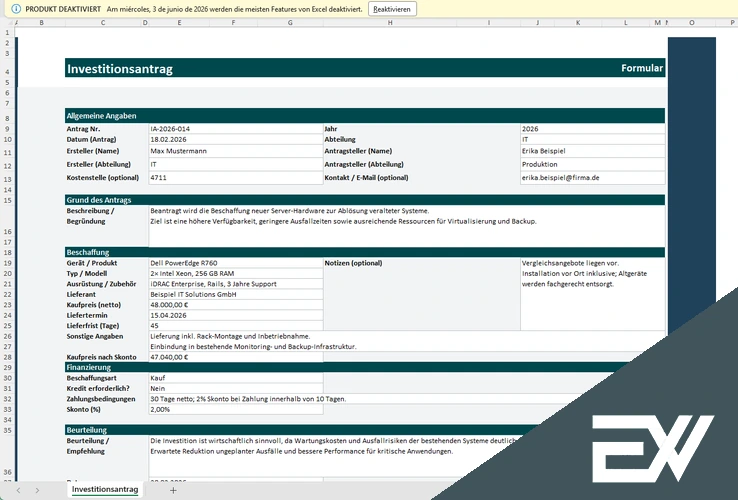Select the Allgemeine Angaben section header
Image resolution: width=738 pixels, height=500 pixels.
365,115
